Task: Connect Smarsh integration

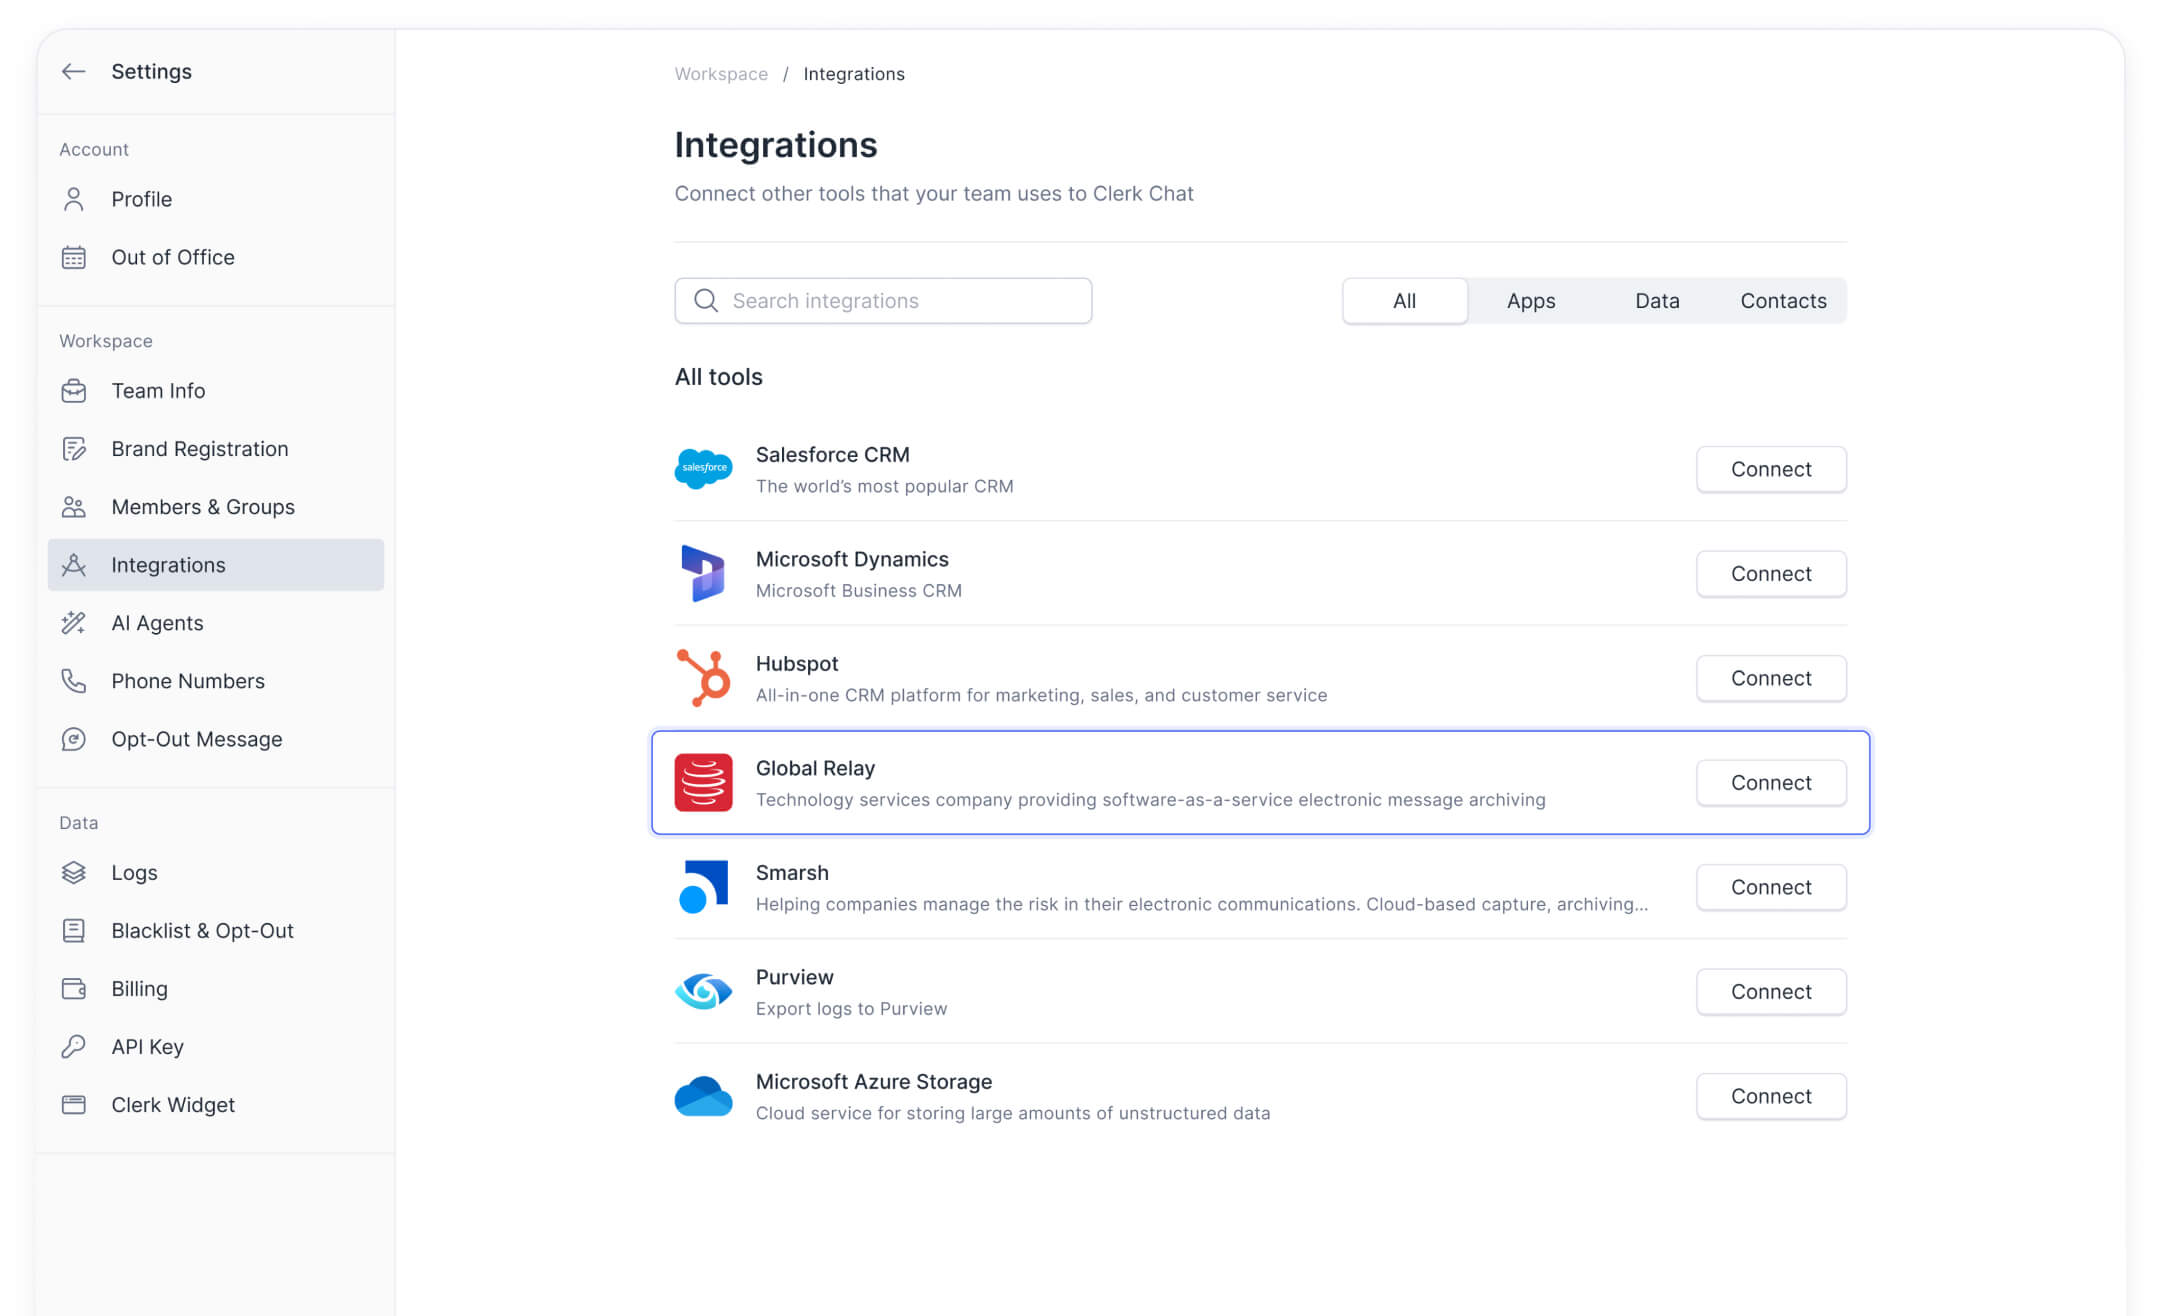Action: pyautogui.click(x=1771, y=887)
